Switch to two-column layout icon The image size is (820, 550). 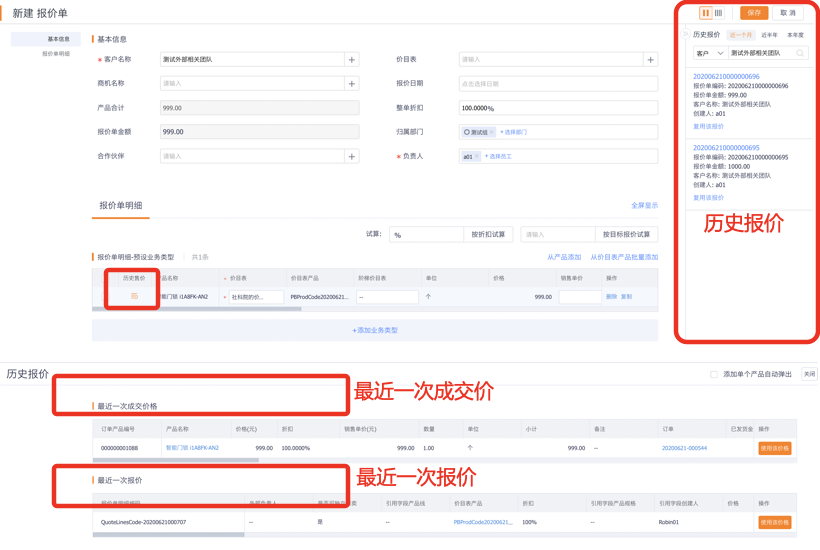pos(706,13)
